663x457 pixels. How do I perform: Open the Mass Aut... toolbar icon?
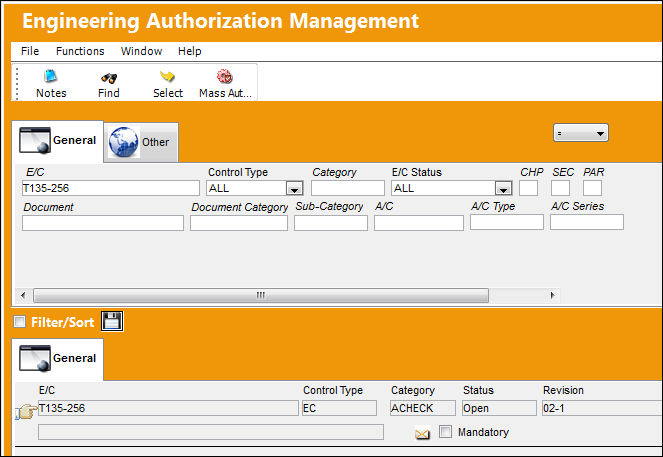click(x=225, y=77)
